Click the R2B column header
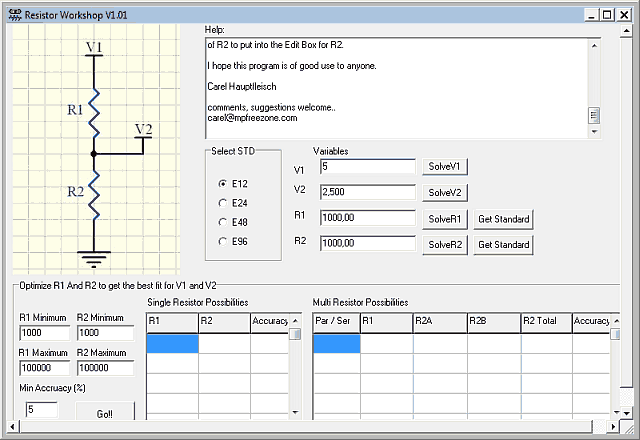 [494, 323]
